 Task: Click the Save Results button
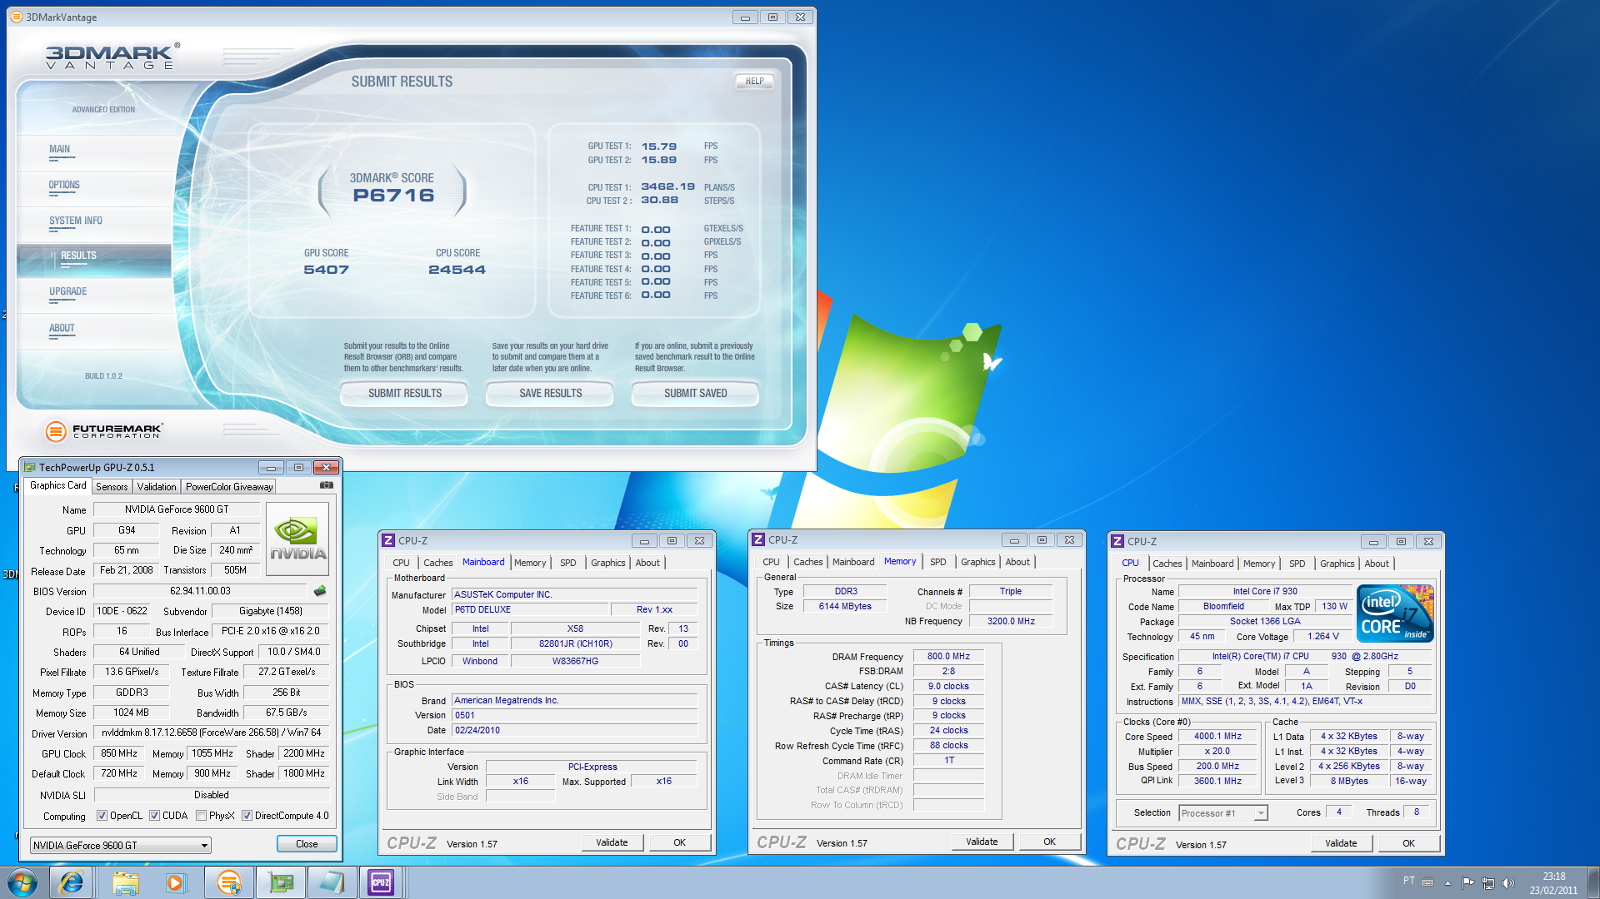pos(551,394)
